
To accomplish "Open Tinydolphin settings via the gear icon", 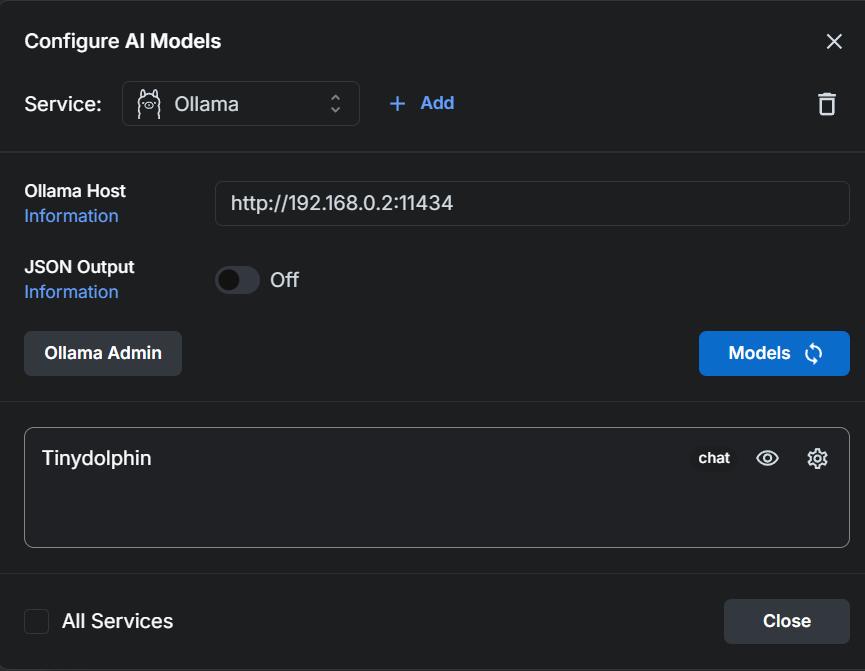I will coord(817,458).
